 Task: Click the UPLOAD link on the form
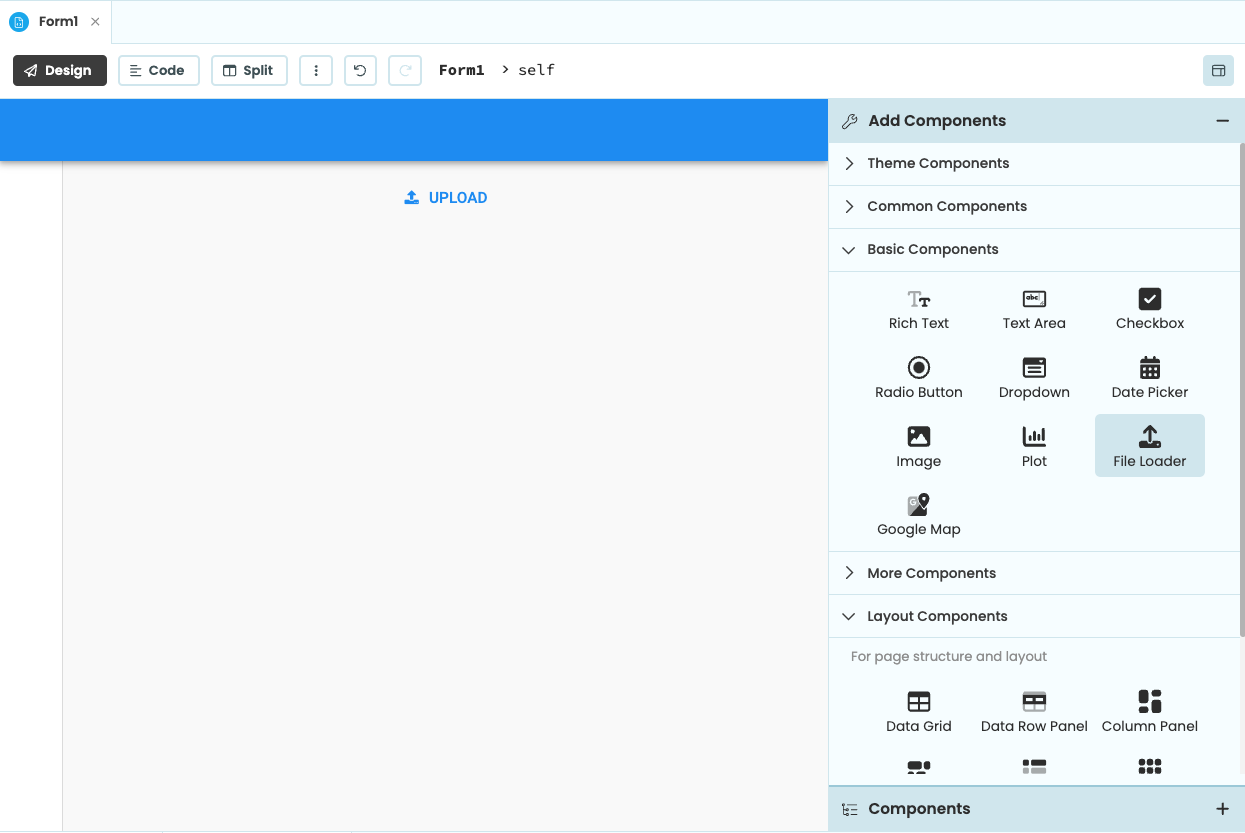pyautogui.click(x=445, y=197)
